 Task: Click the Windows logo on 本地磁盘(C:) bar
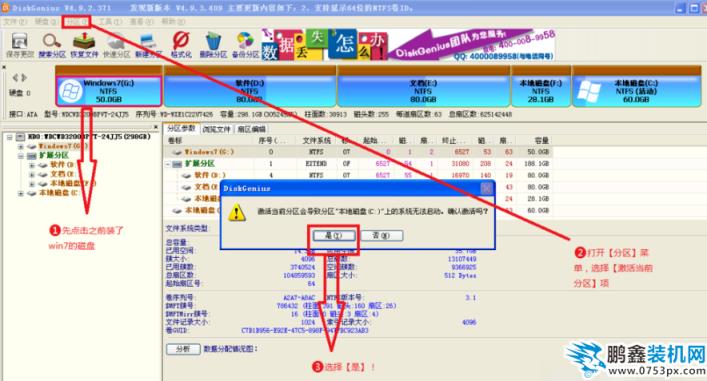pyautogui.click(x=589, y=92)
